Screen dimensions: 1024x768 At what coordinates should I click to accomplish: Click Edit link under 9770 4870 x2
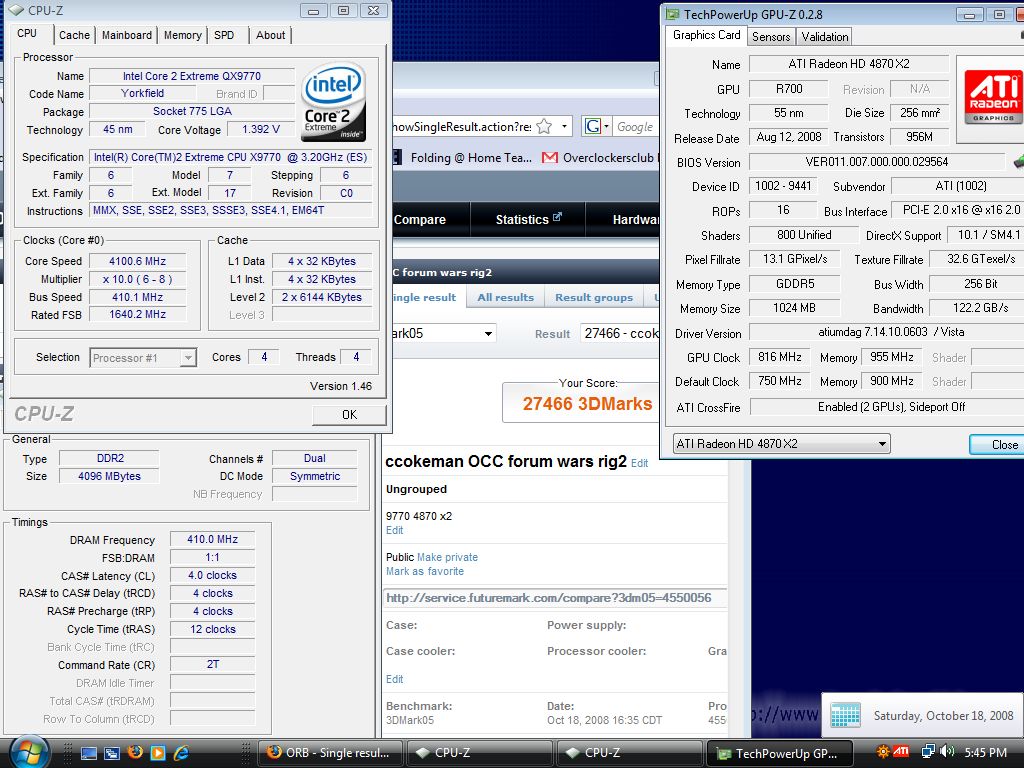click(394, 530)
